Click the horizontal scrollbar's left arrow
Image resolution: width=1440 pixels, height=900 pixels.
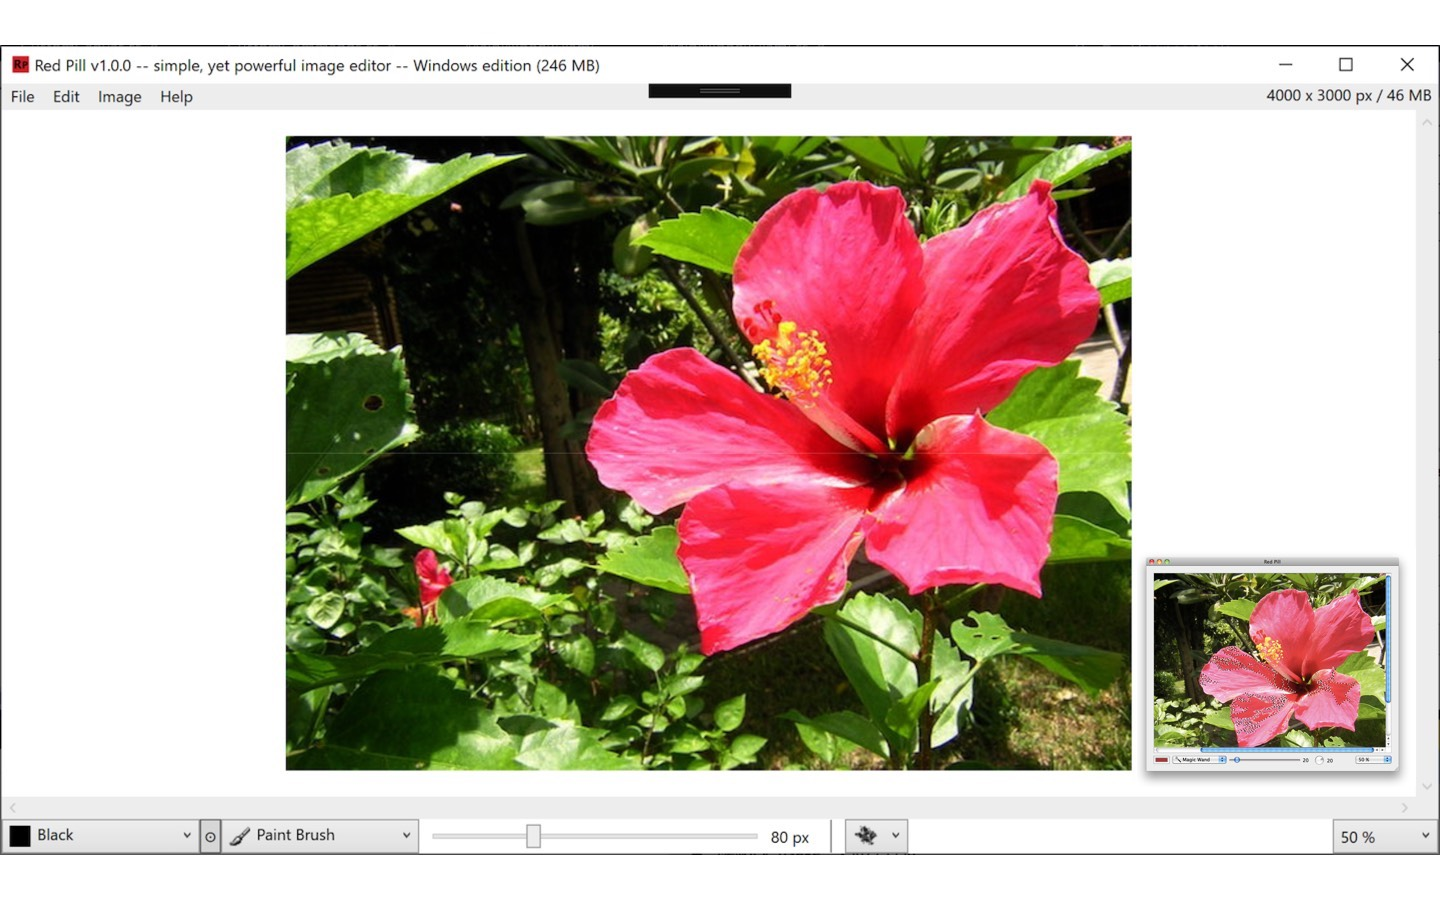pyautogui.click(x=13, y=807)
